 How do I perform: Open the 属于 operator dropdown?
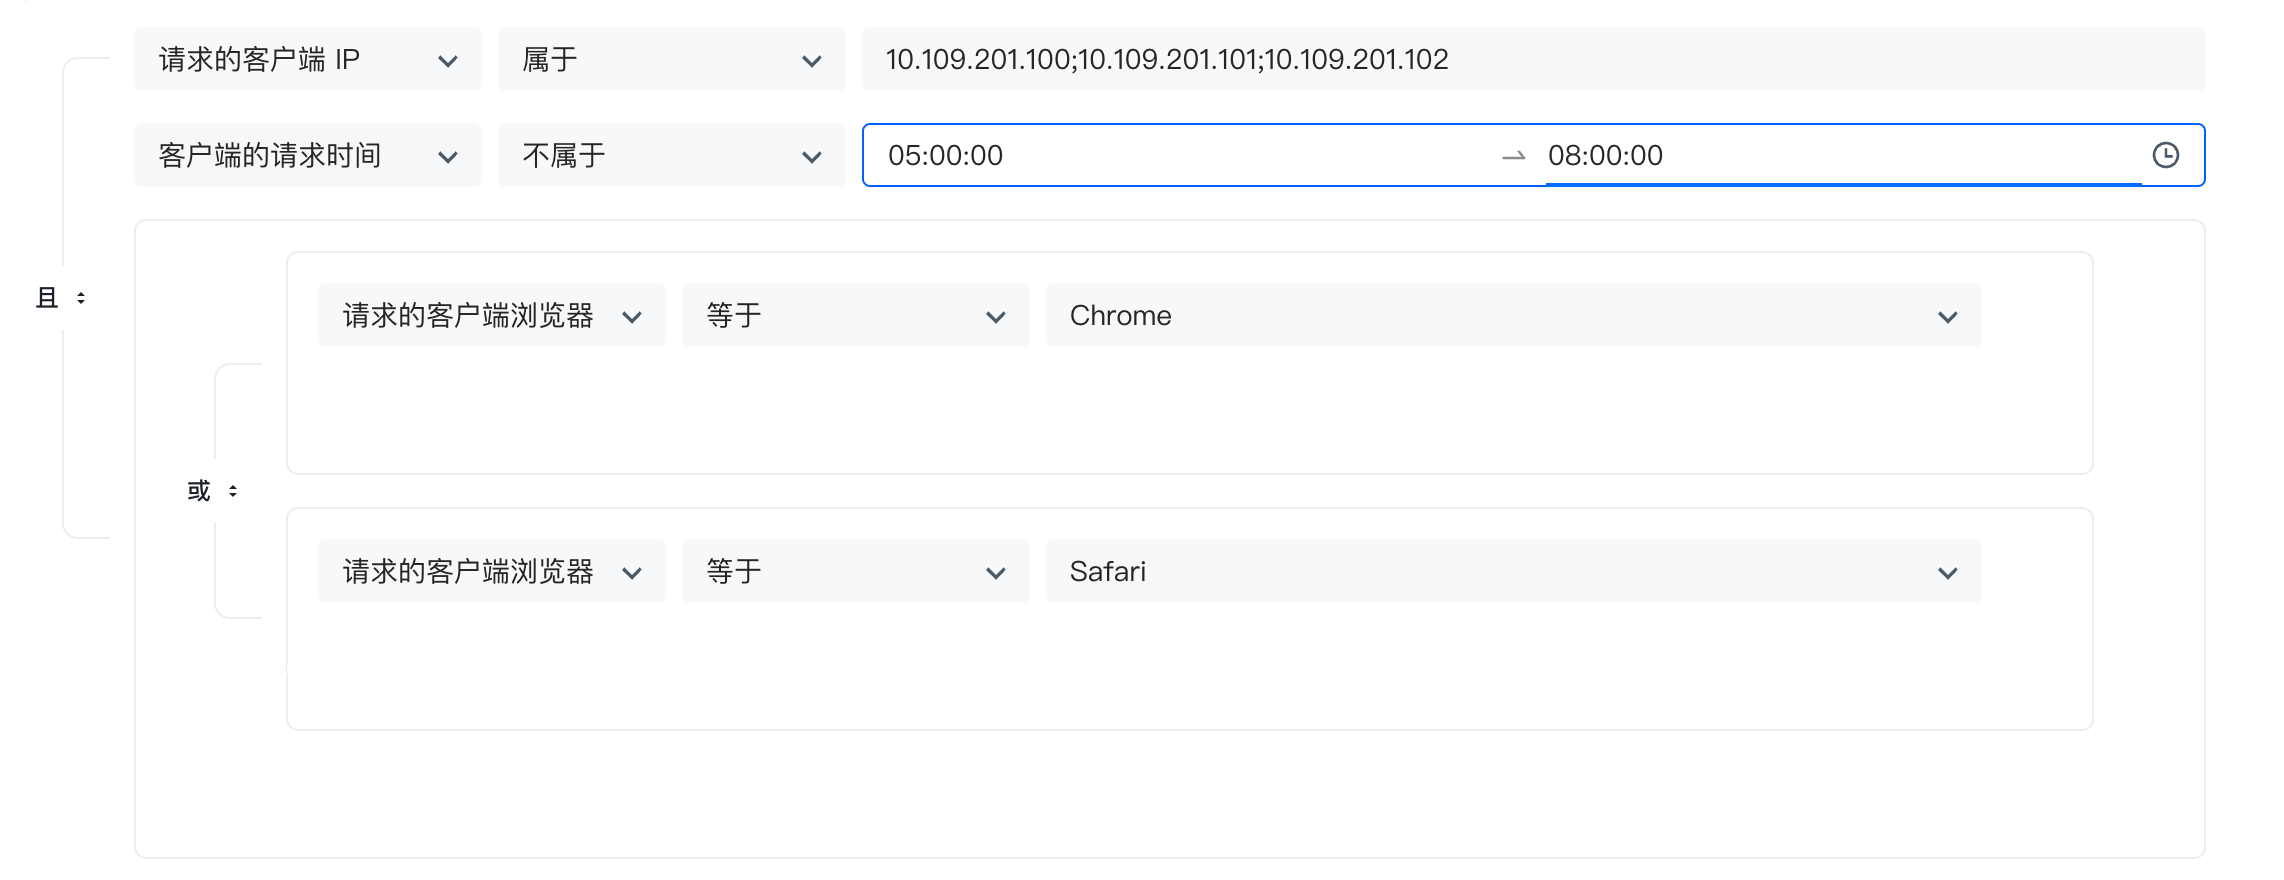(x=671, y=60)
